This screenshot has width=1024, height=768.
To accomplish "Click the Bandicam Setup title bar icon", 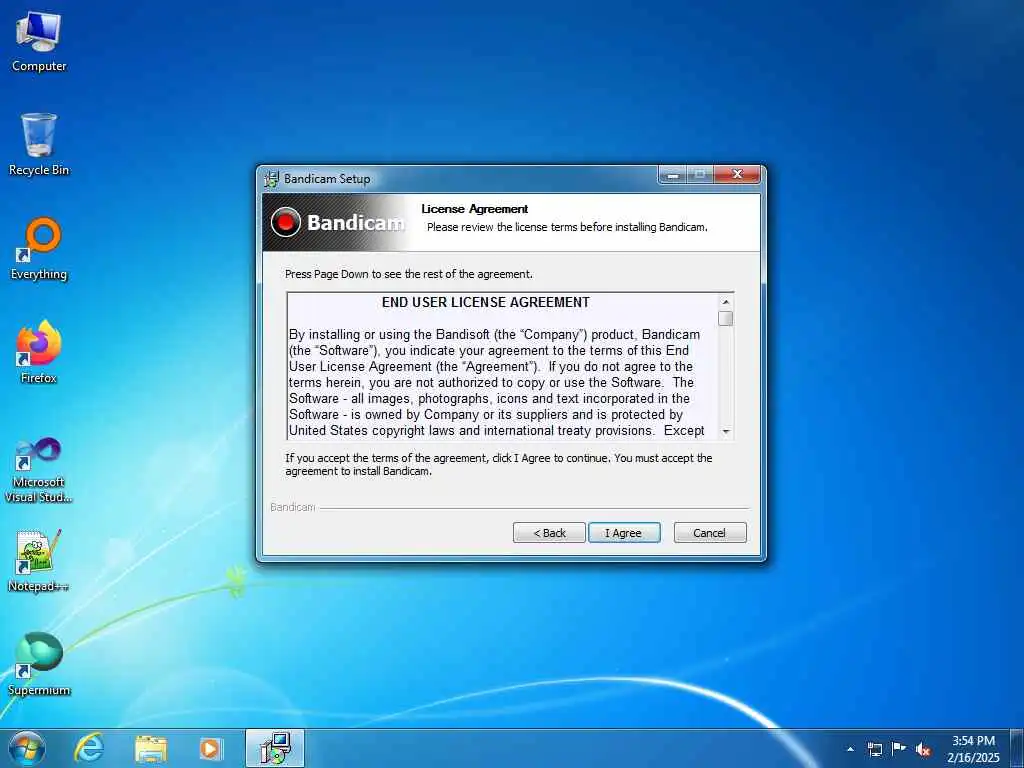I will [x=271, y=179].
